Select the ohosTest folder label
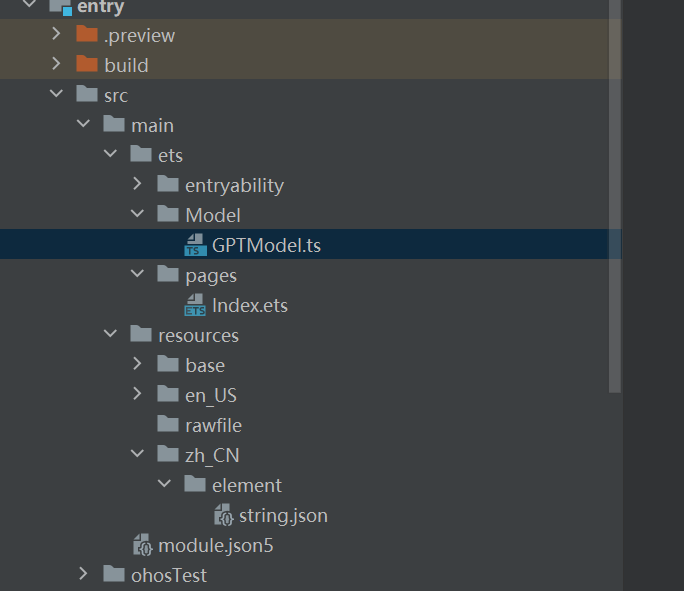Image resolution: width=684 pixels, height=591 pixels. (x=169, y=576)
